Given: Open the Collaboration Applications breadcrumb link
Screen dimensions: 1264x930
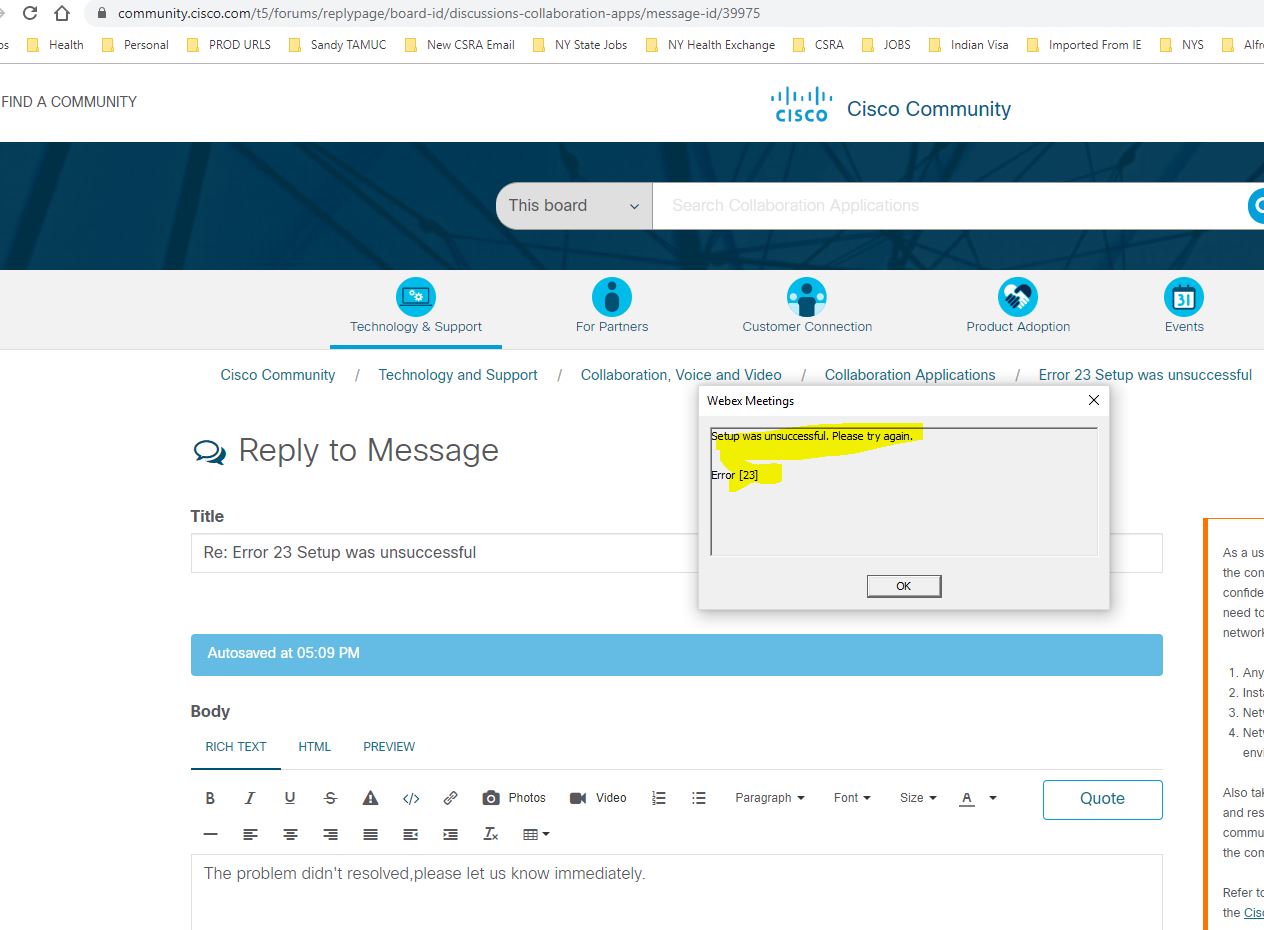Looking at the screenshot, I should 909,374.
